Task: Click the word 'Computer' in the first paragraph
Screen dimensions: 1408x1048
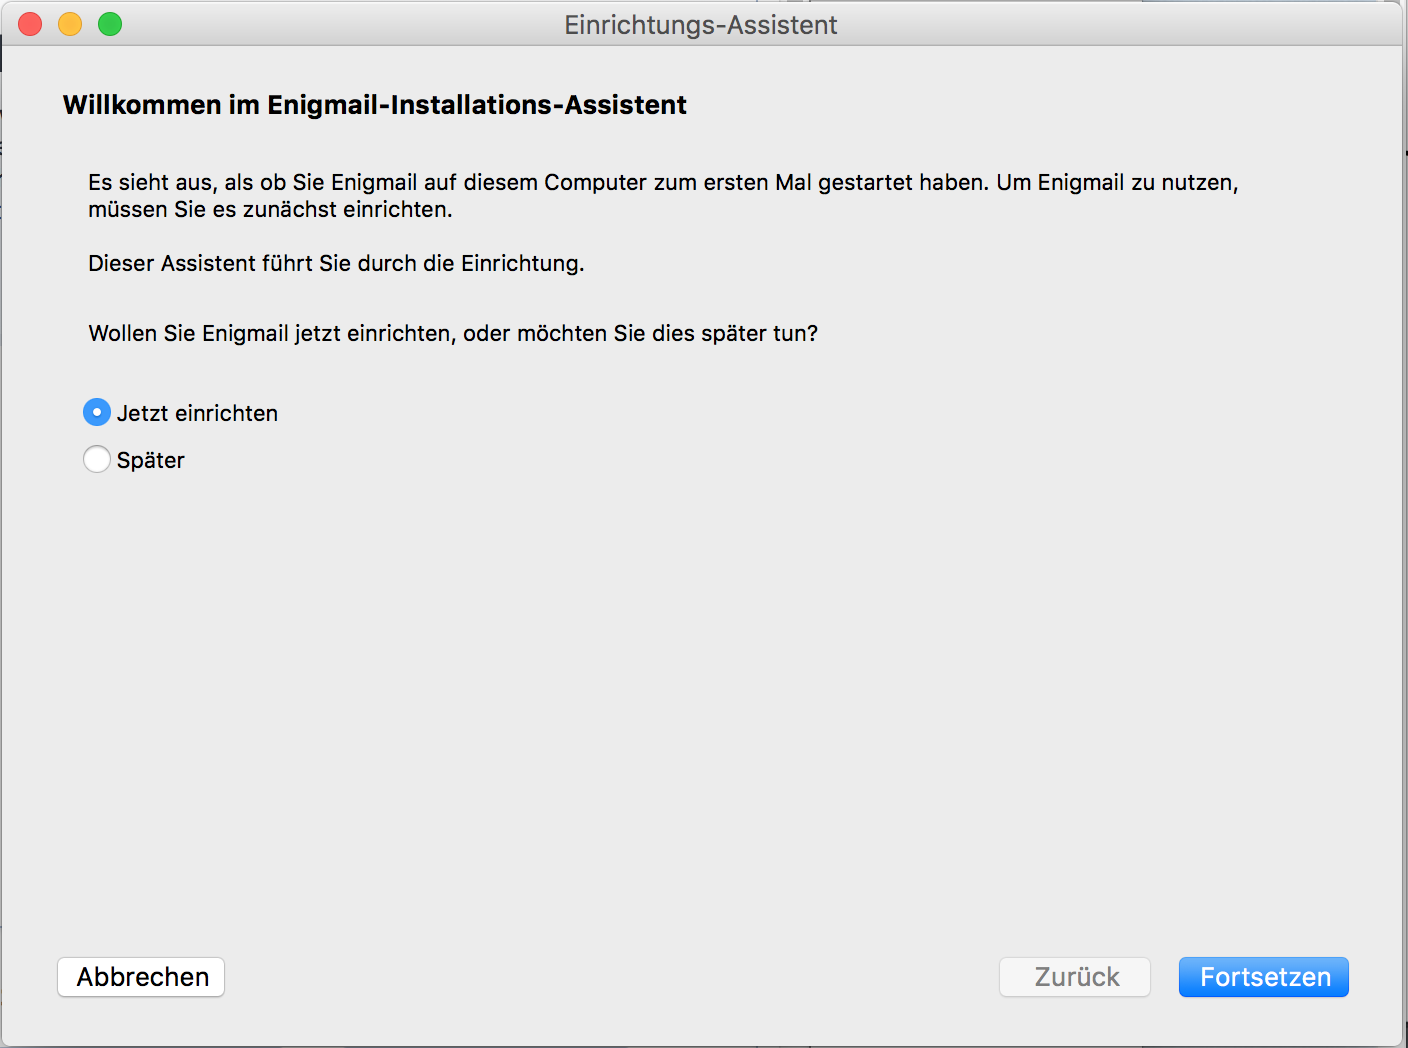Action: click(x=595, y=182)
